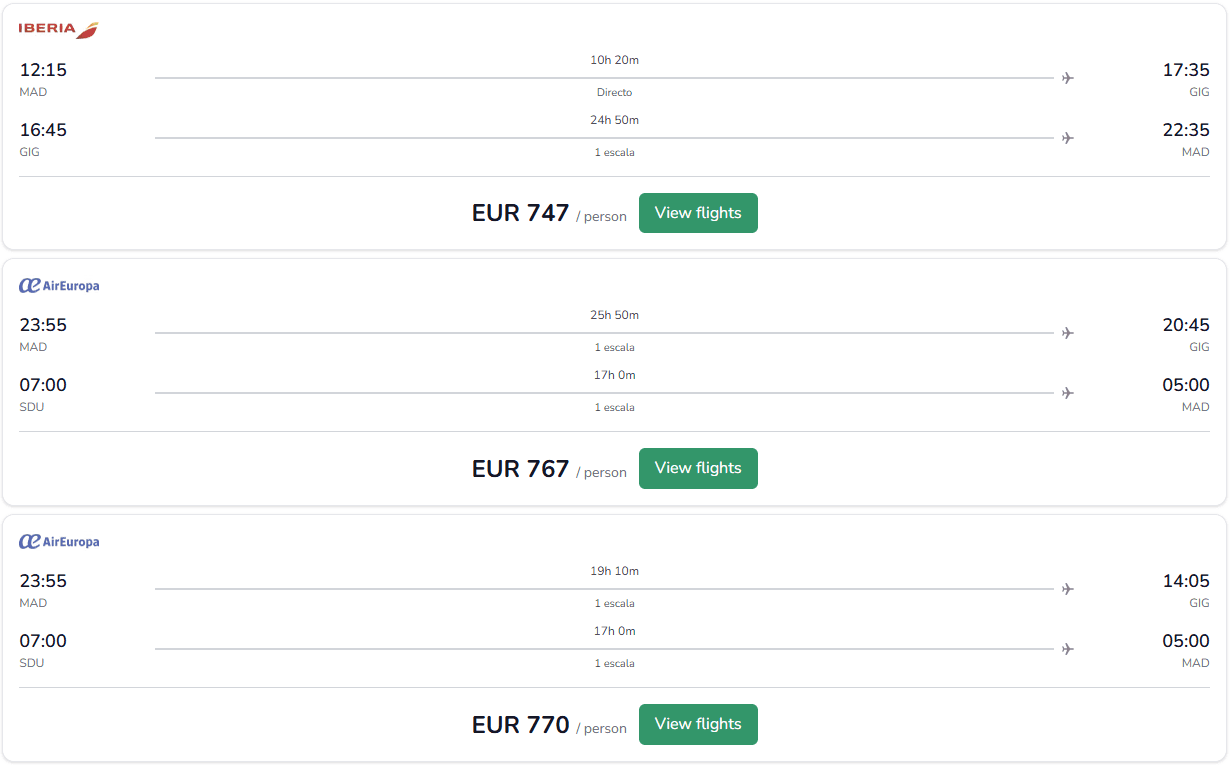Click the Air Europa logo on the middle card

[57, 285]
